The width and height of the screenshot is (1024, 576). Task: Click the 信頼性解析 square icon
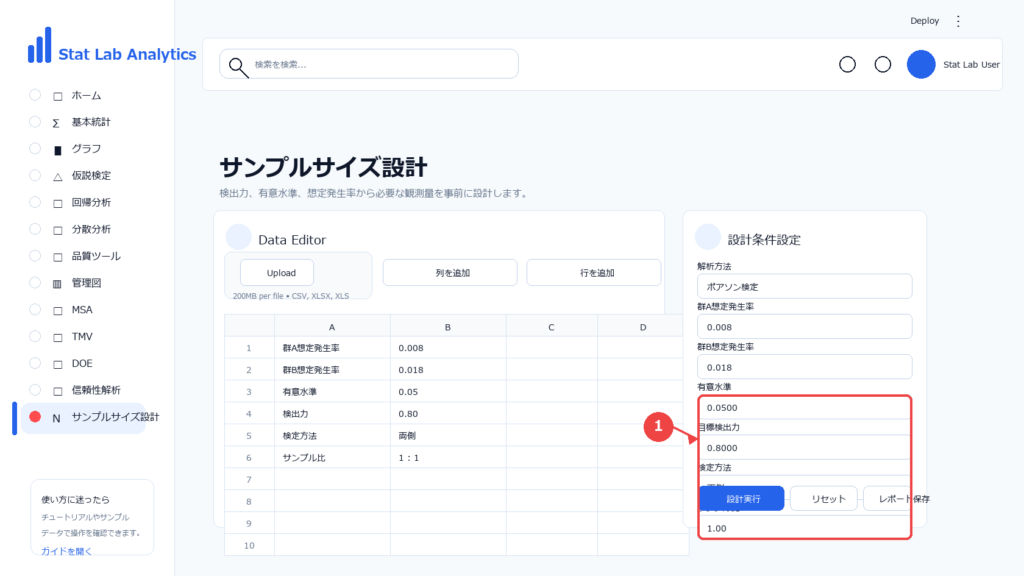[x=57, y=391]
